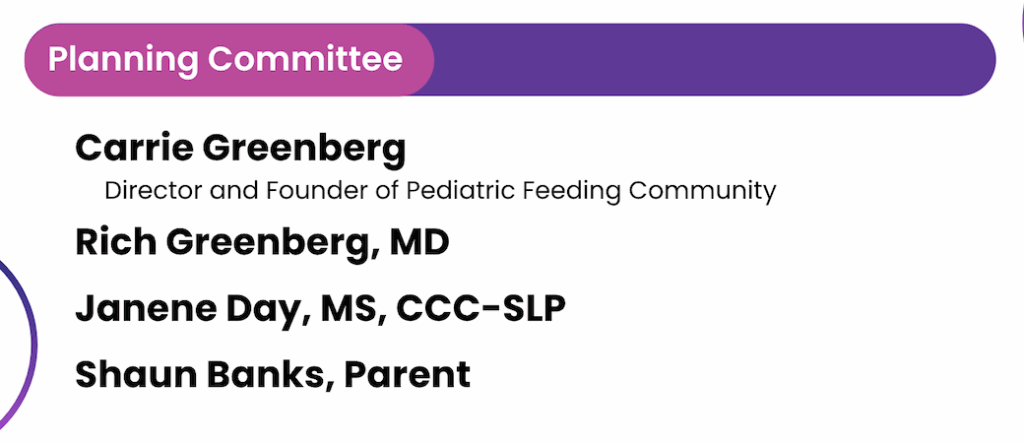This screenshot has height=443, width=1024.
Task: Click the word "Planning" in the header
Action: tap(123, 59)
